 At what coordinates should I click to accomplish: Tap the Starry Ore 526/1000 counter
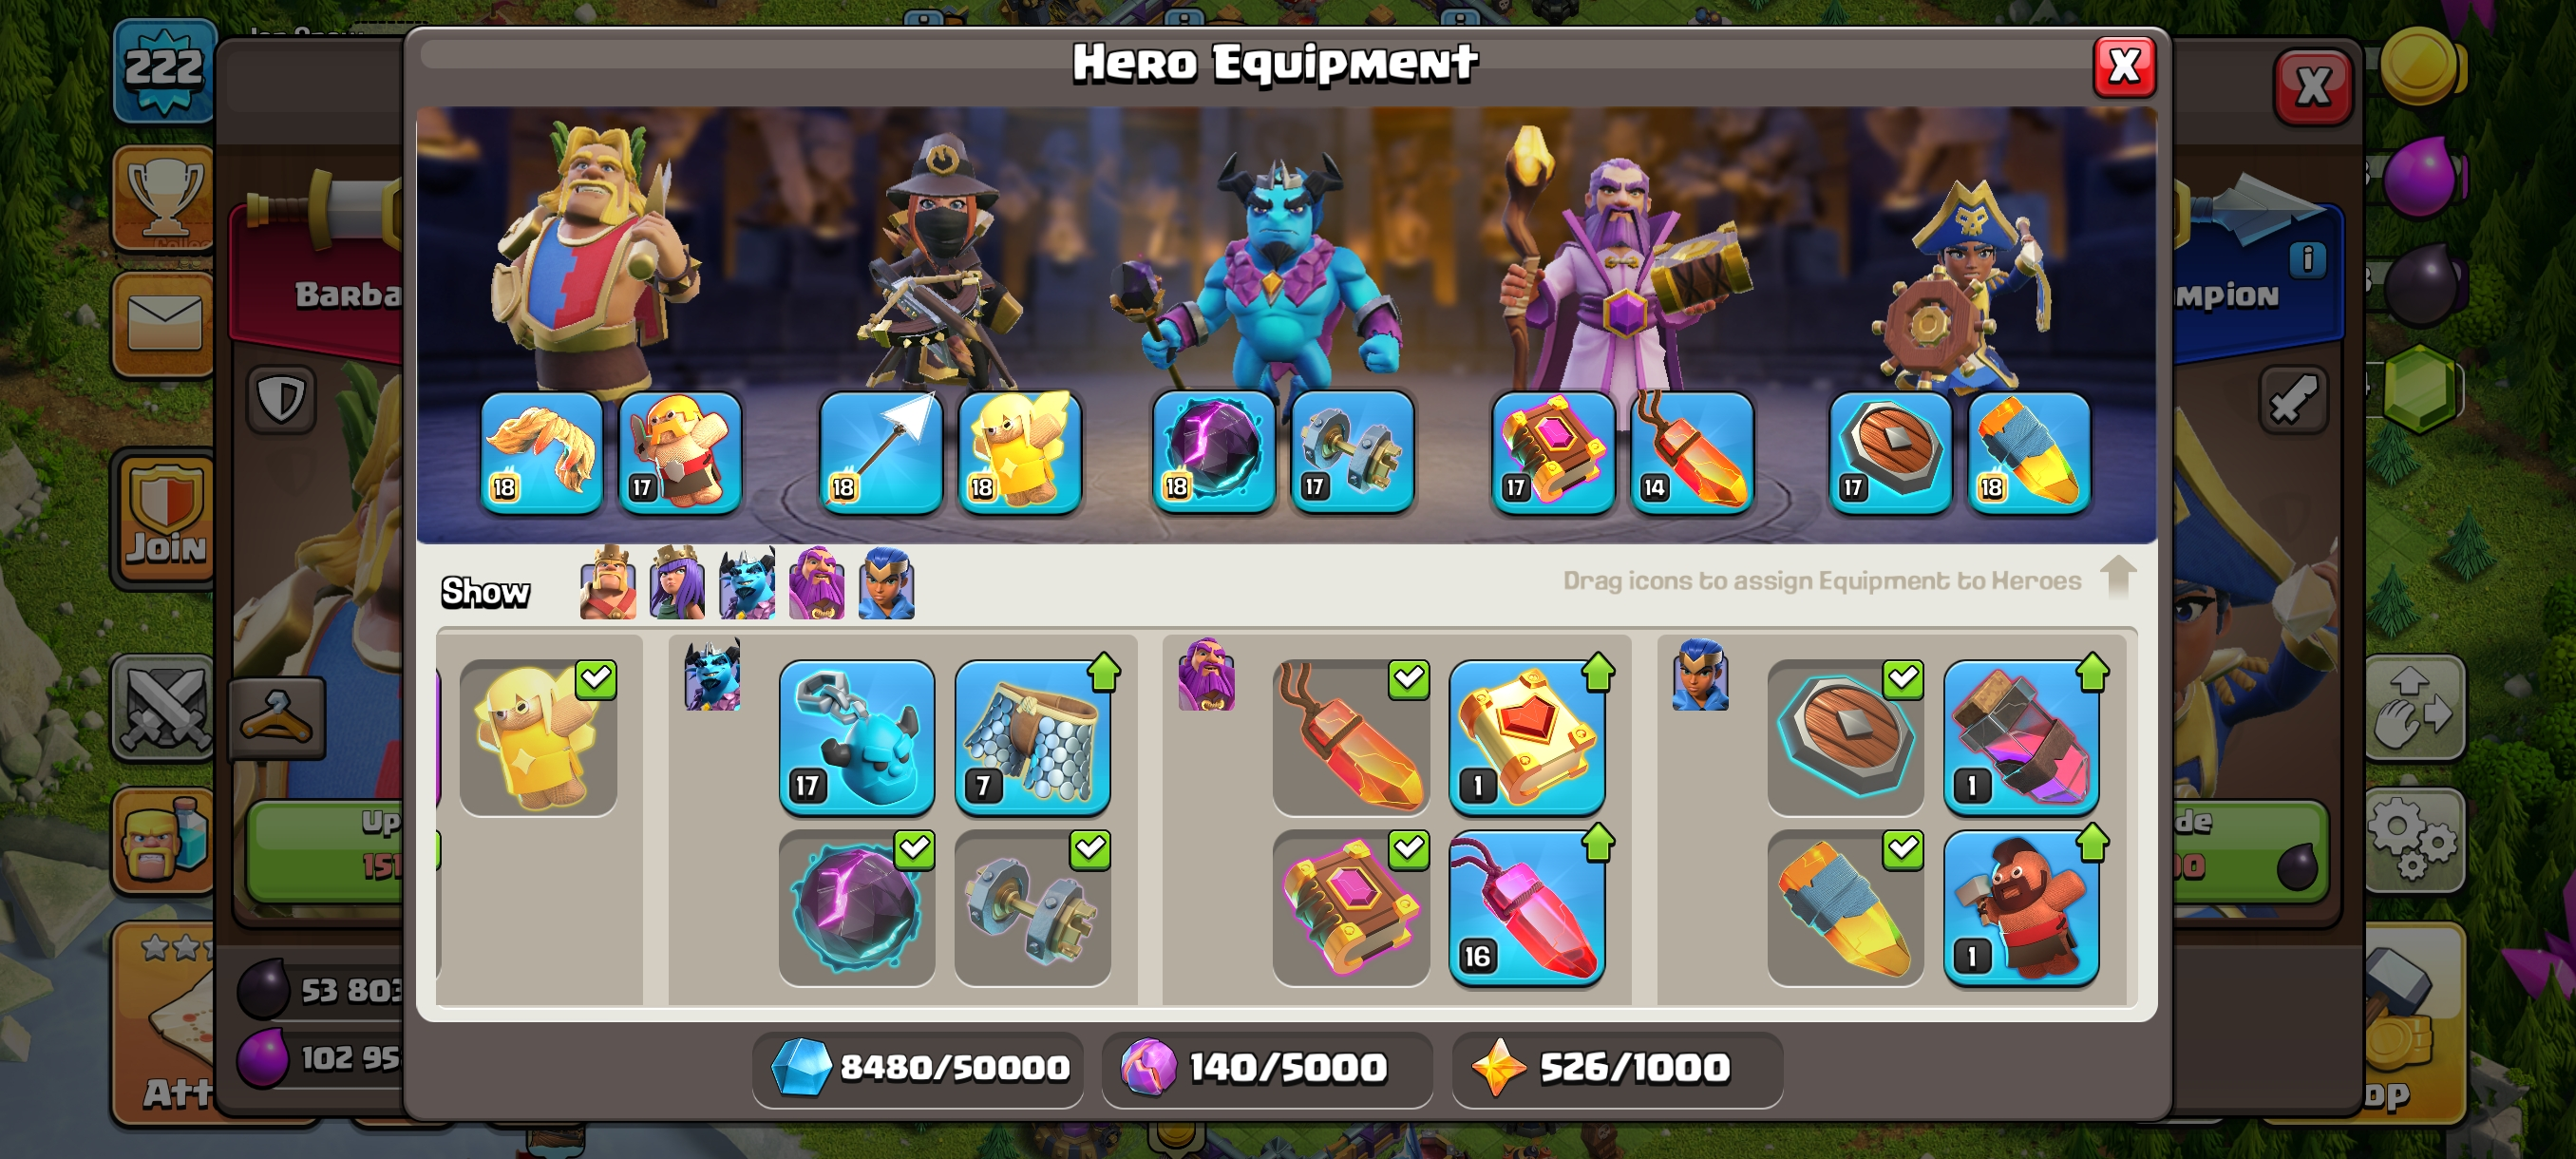(x=1617, y=1068)
